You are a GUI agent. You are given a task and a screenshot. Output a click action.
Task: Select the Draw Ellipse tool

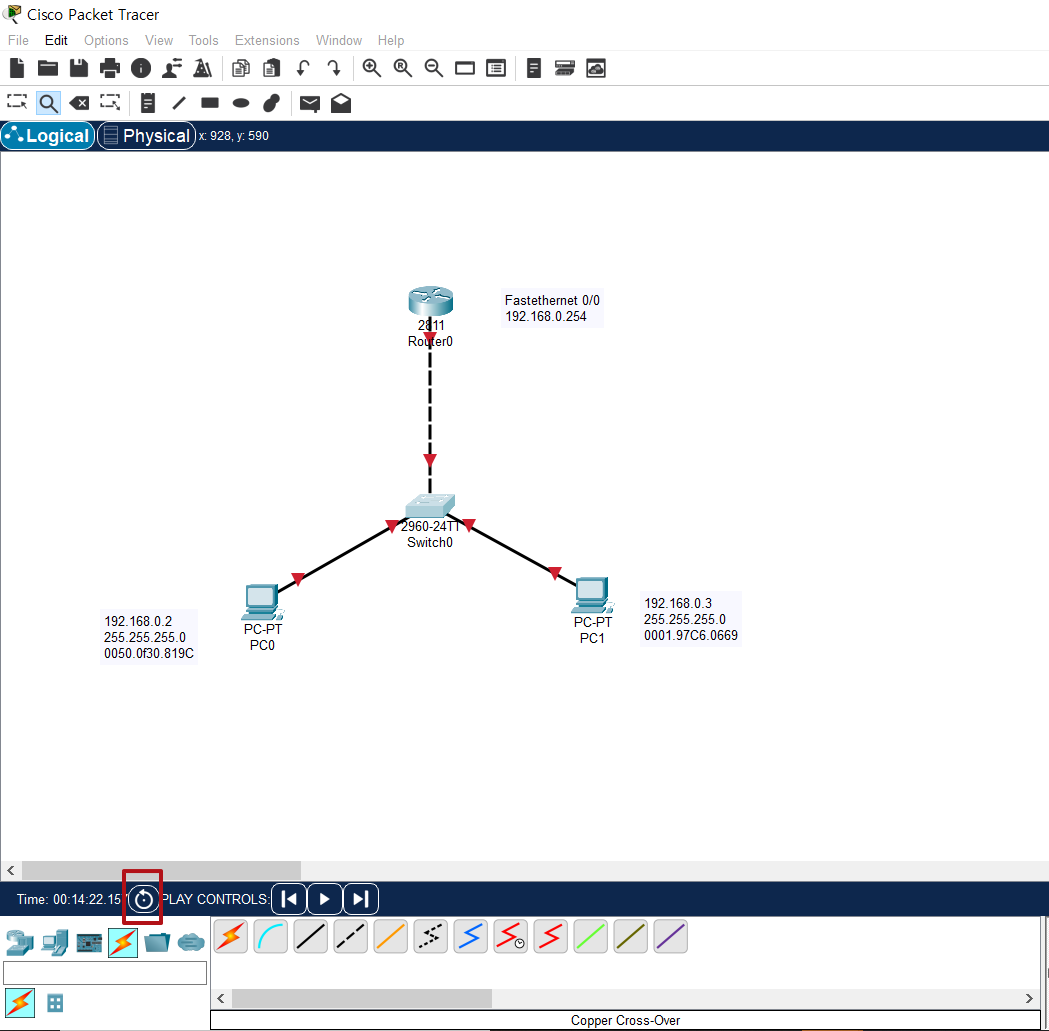241,103
